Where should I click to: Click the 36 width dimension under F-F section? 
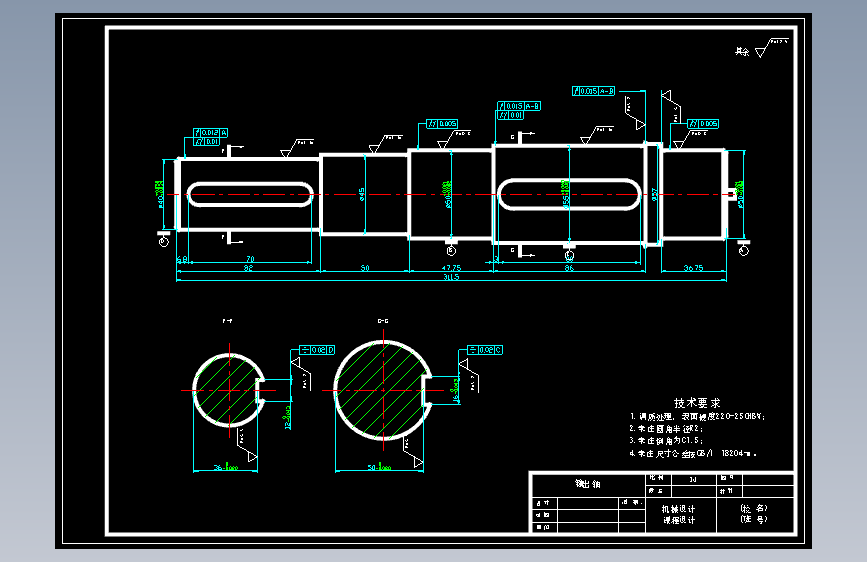pyautogui.click(x=226, y=467)
